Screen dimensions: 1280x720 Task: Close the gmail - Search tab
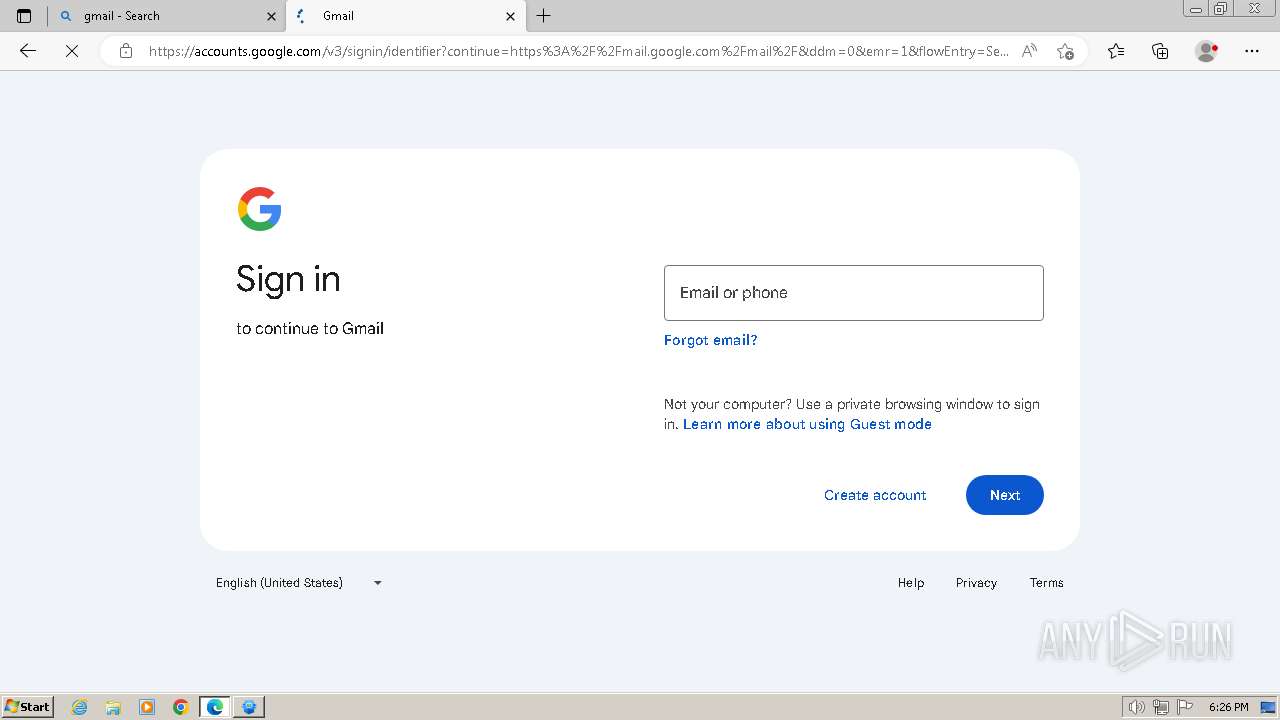[272, 16]
